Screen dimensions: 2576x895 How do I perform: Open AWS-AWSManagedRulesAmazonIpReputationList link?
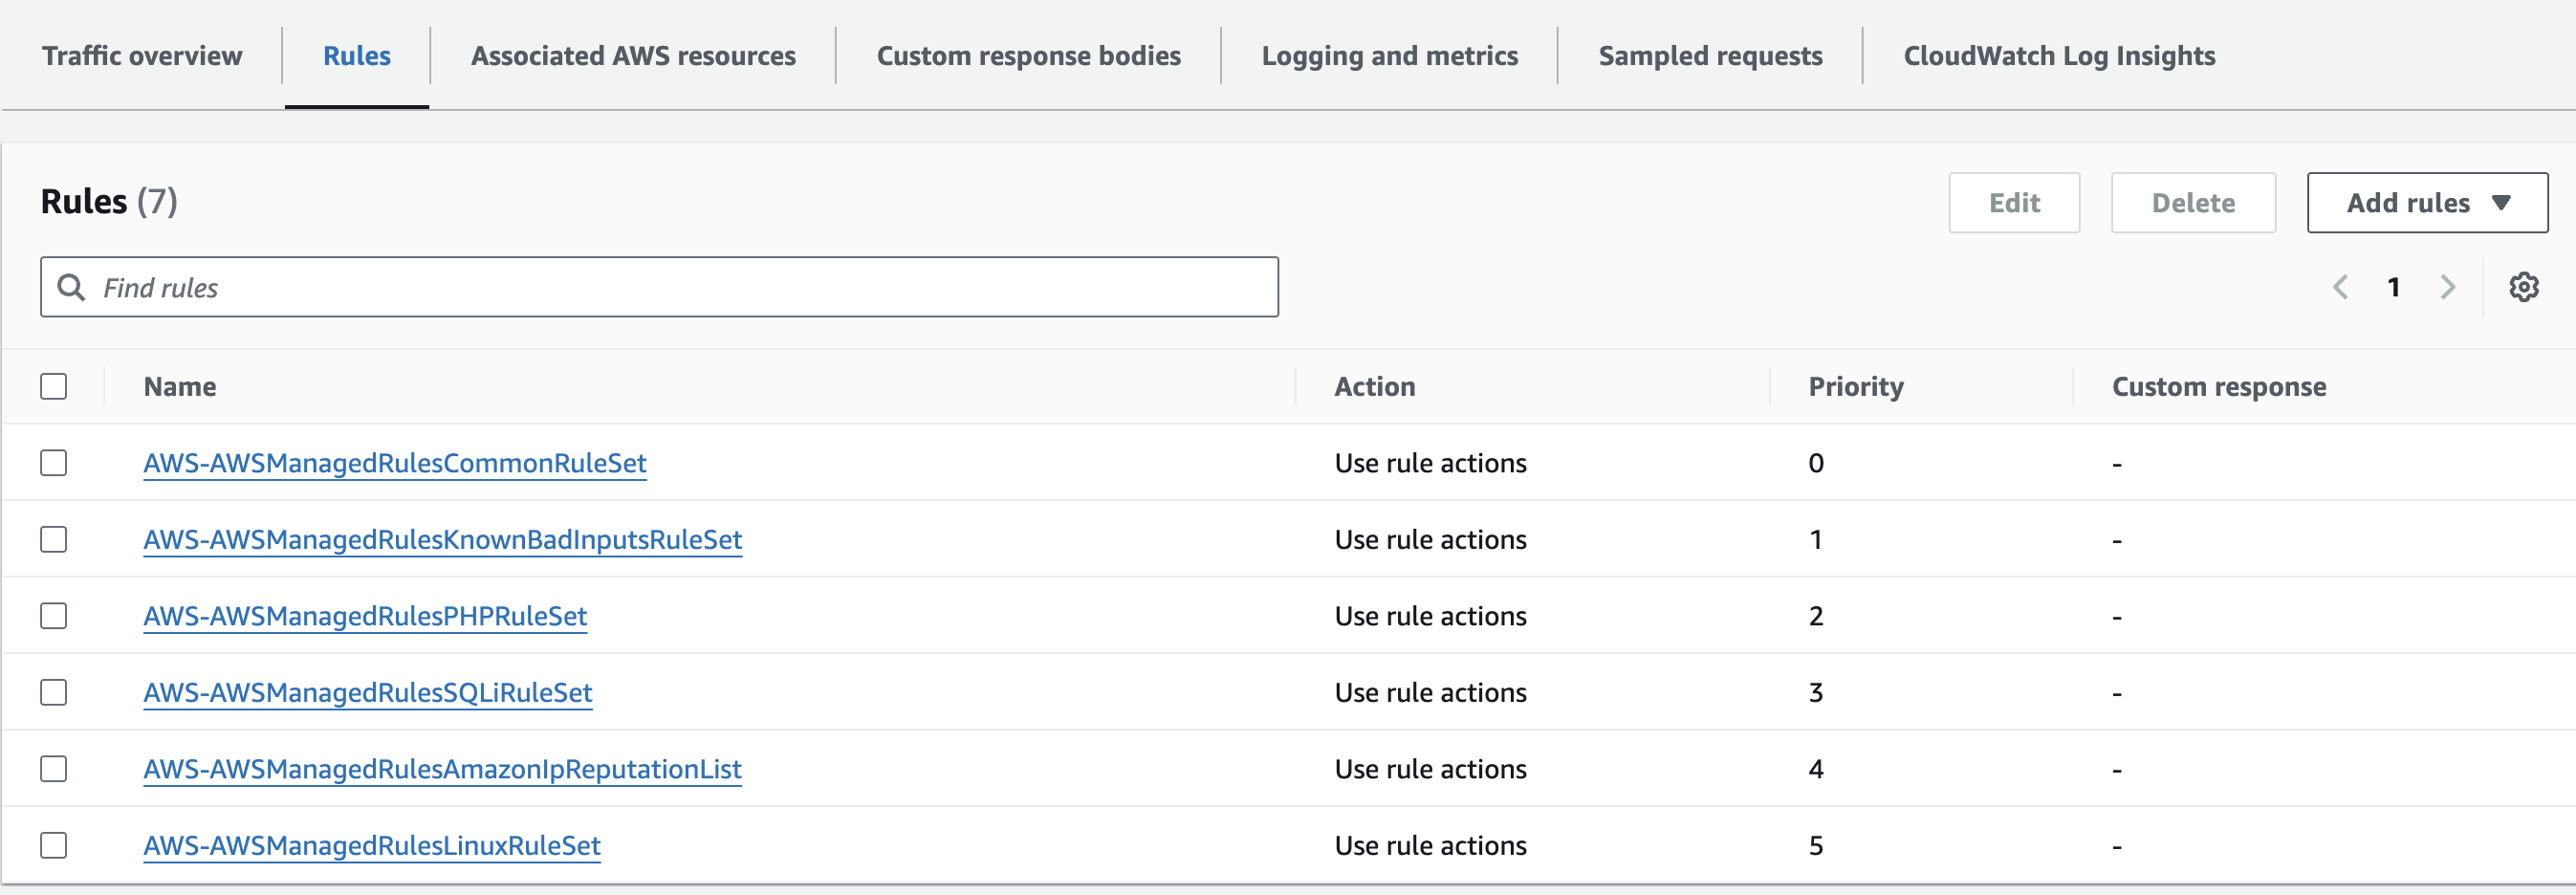442,769
